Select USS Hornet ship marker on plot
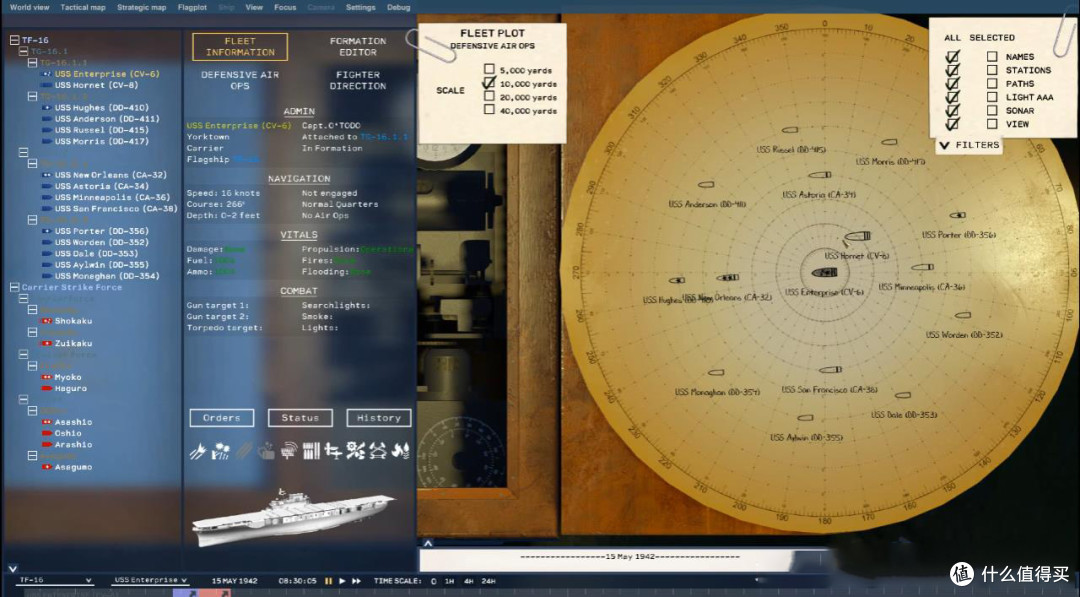Image resolution: width=1080 pixels, height=597 pixels. tap(858, 236)
